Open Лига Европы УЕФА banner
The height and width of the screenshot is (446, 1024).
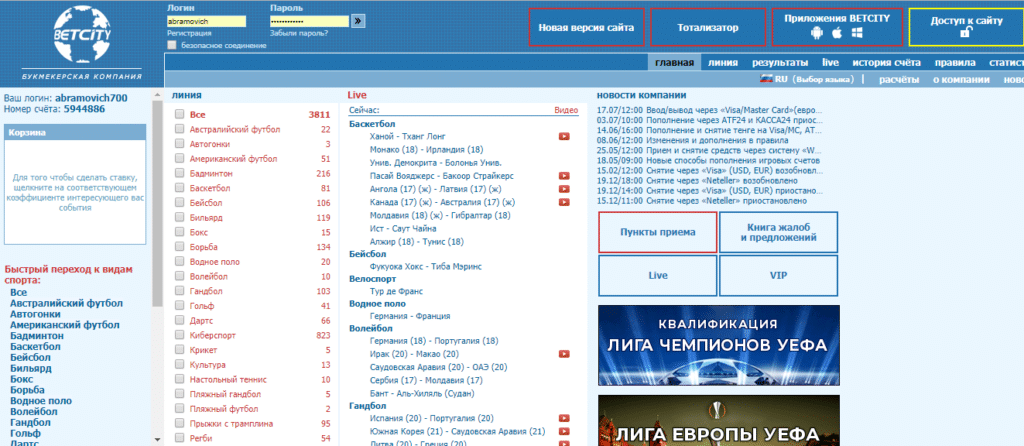(x=718, y=421)
